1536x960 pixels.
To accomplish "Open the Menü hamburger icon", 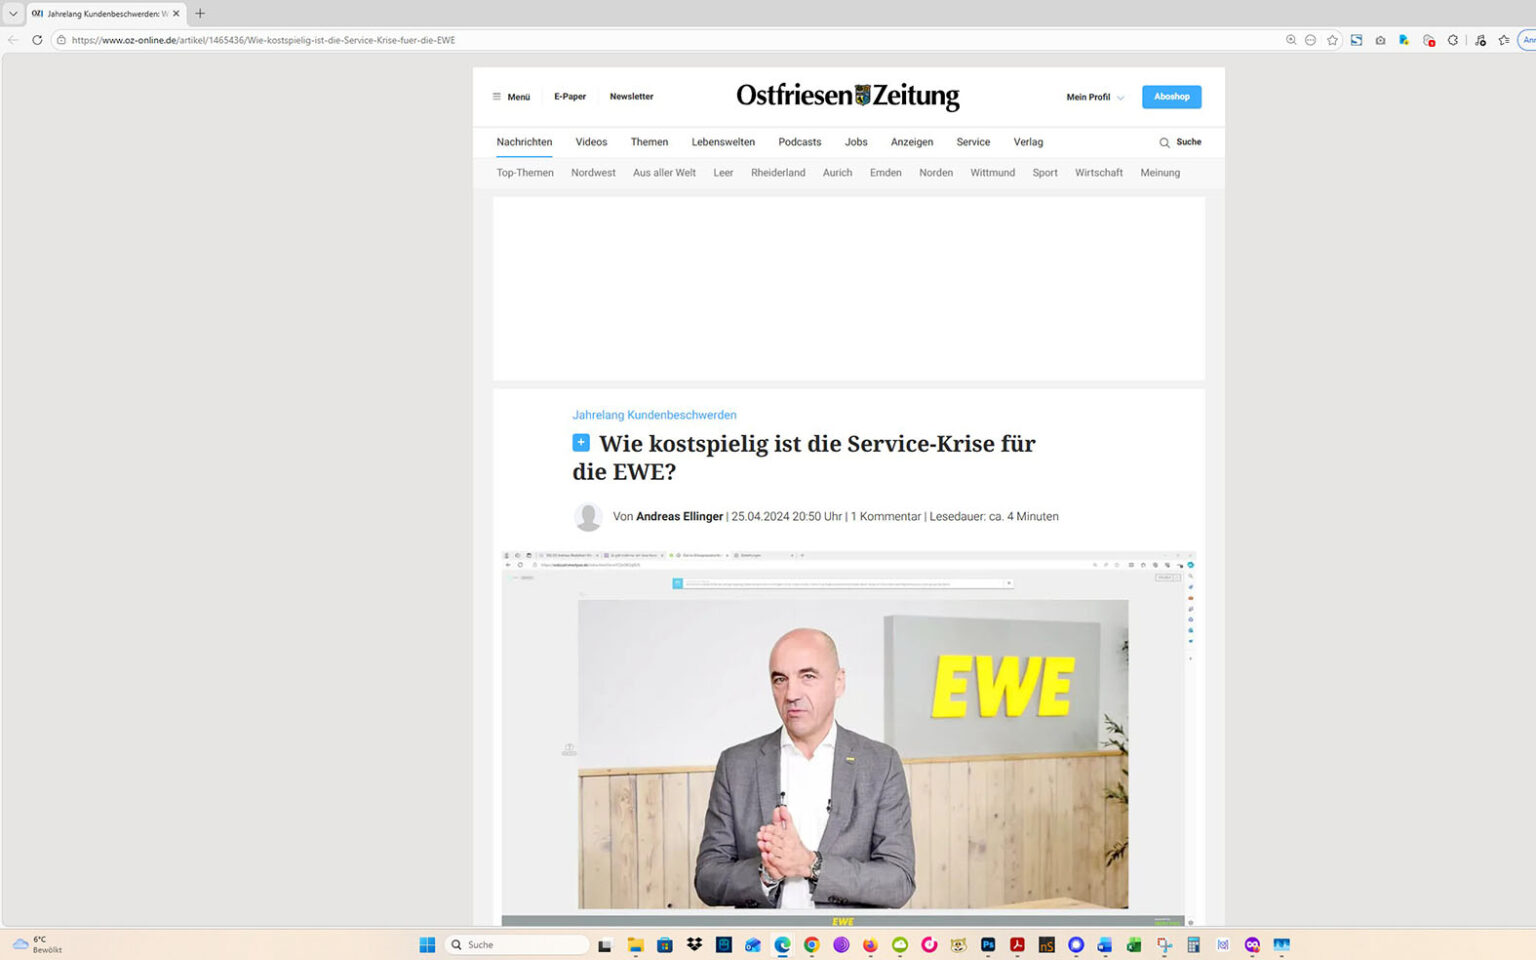I will click(497, 96).
